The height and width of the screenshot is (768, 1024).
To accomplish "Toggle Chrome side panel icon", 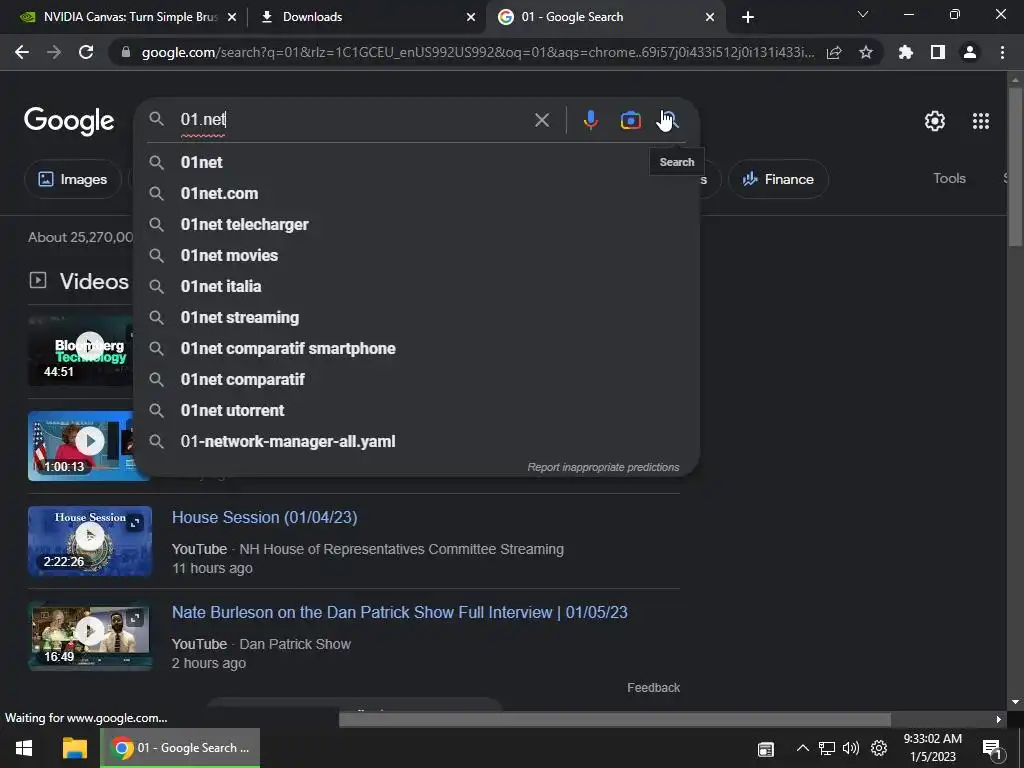I will tap(937, 52).
